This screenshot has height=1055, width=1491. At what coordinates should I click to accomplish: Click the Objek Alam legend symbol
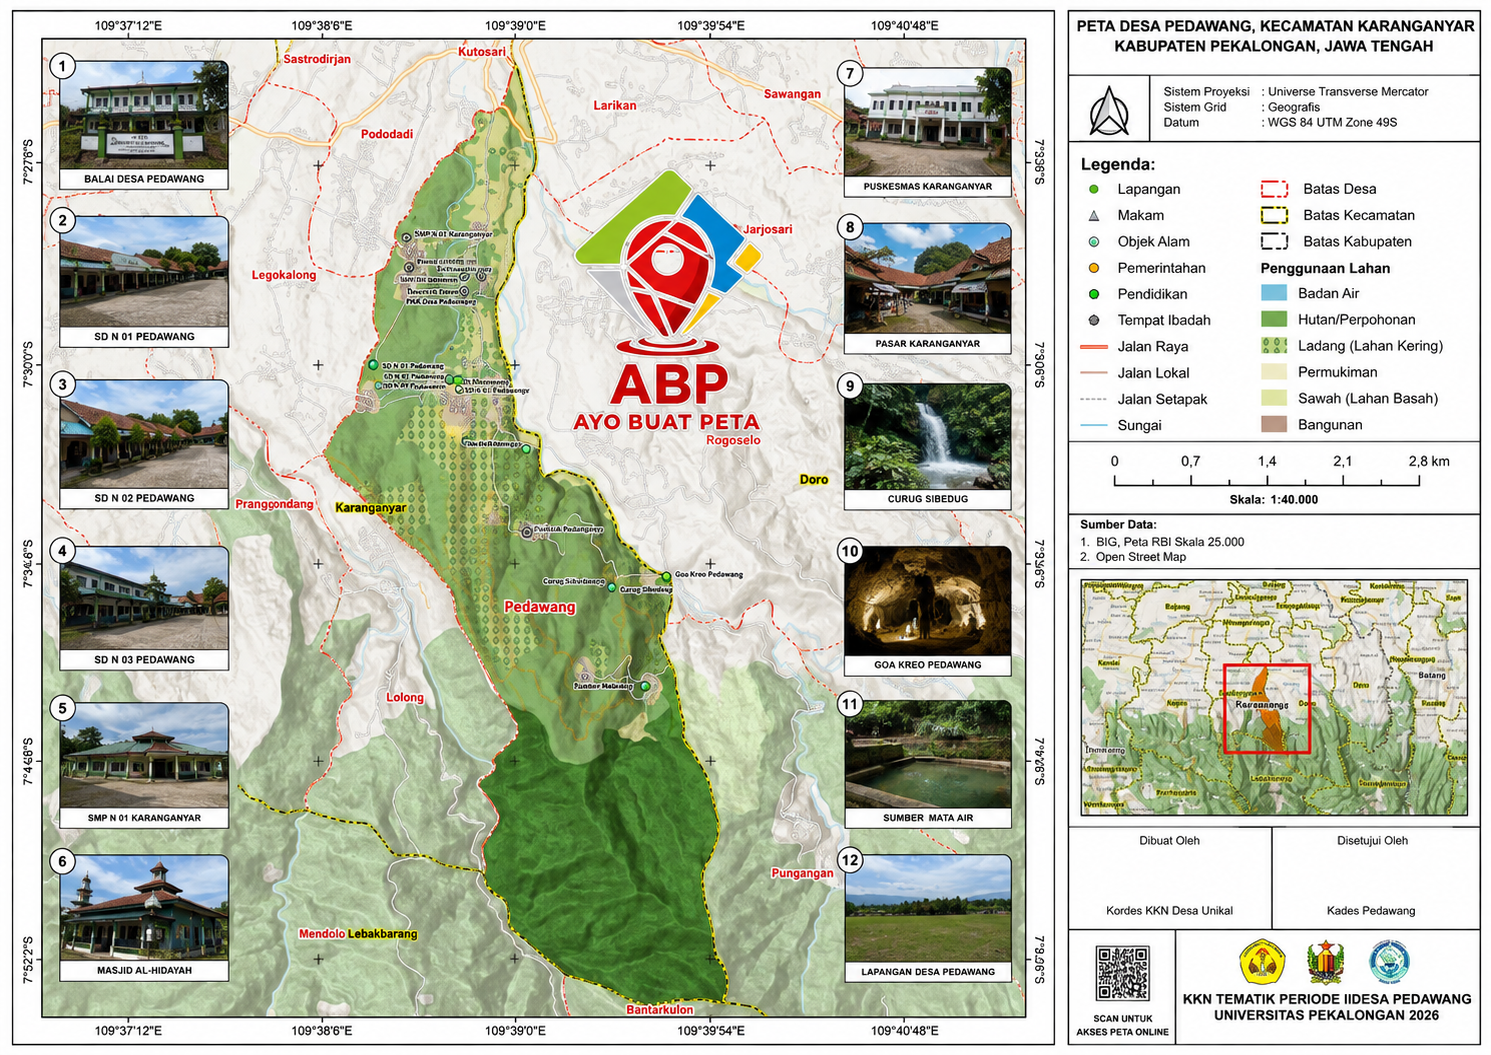pos(1094,242)
